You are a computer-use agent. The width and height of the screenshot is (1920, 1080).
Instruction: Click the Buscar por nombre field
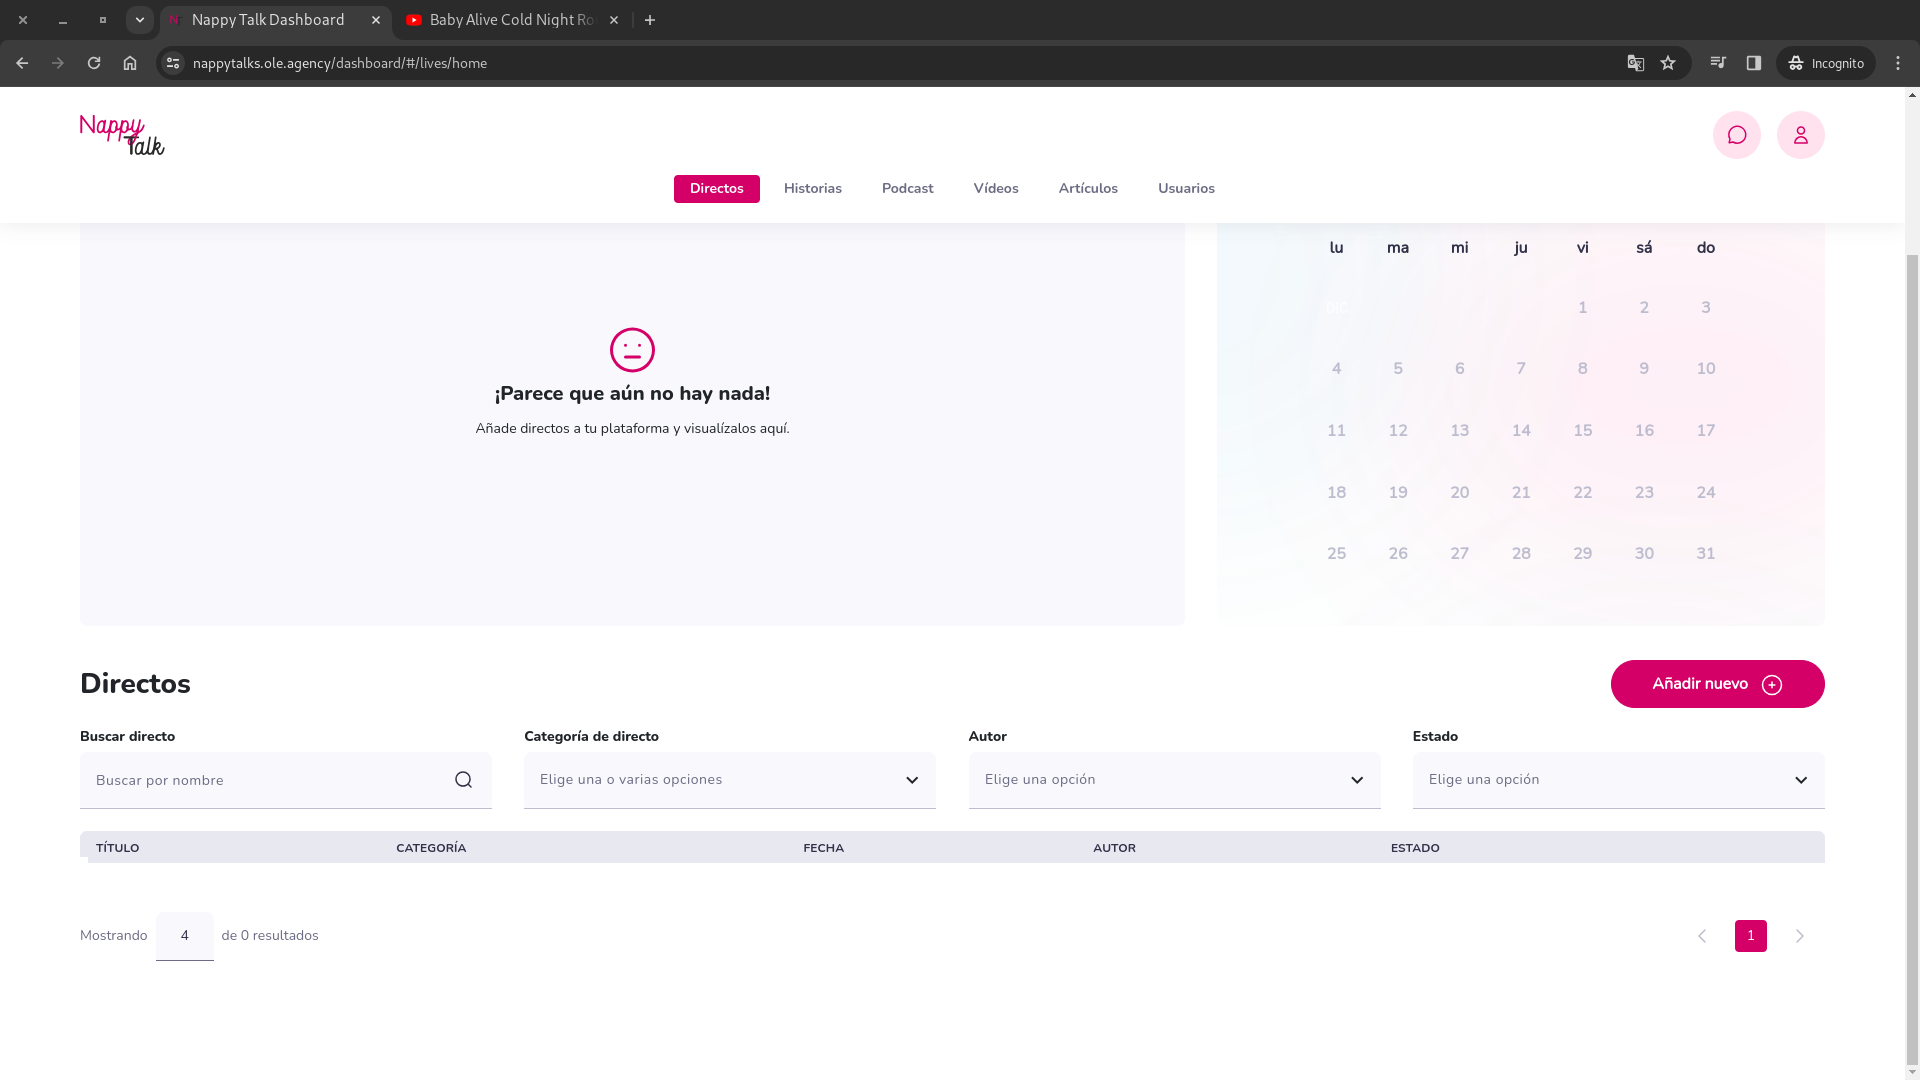click(x=265, y=780)
